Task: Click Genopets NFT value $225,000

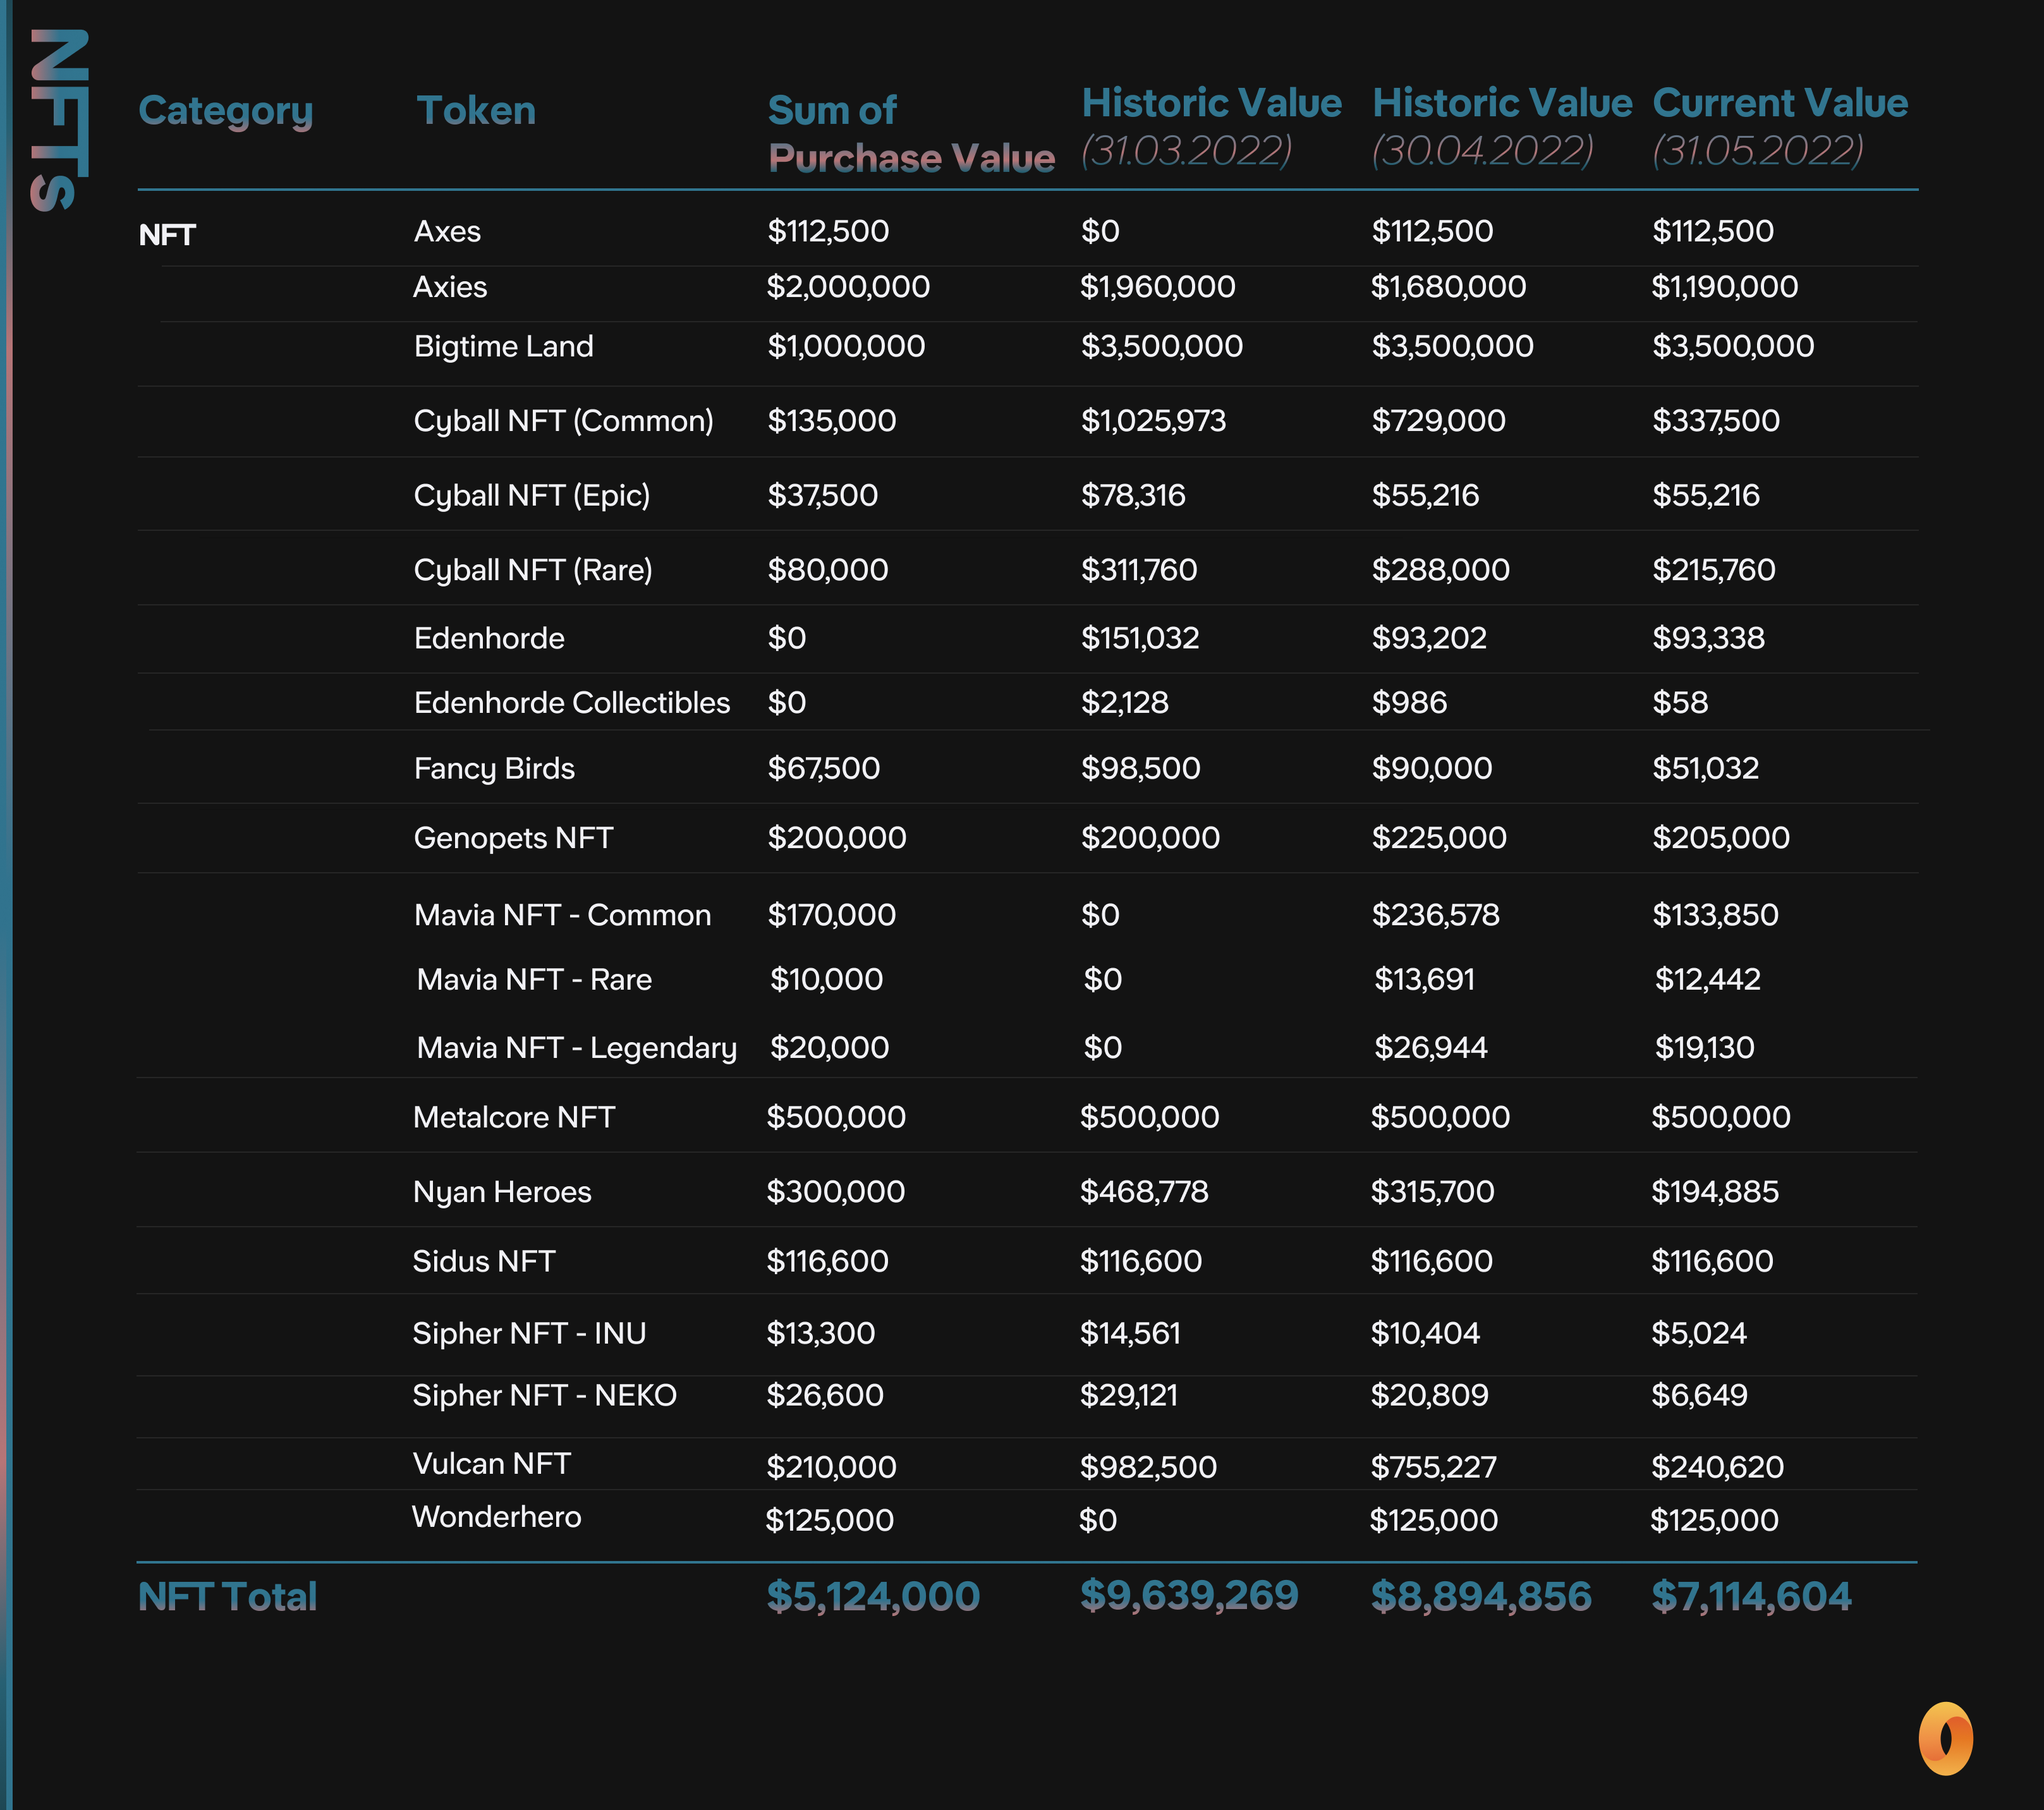Action: click(1439, 838)
